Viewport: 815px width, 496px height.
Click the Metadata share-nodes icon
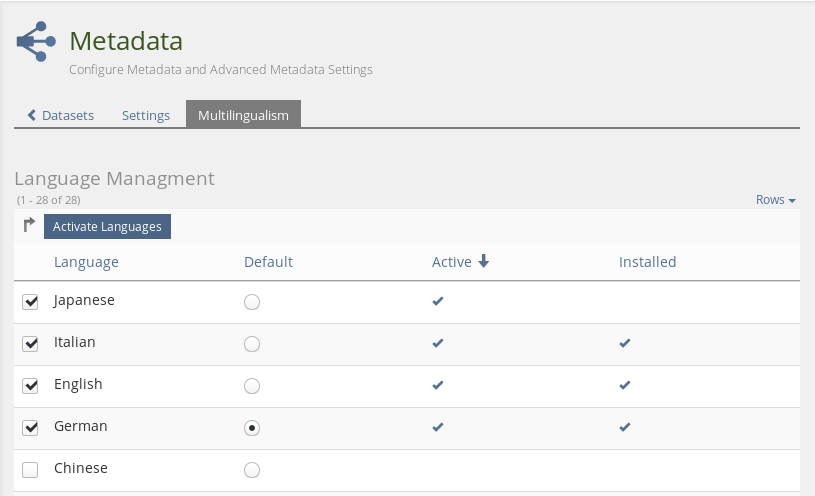36,41
